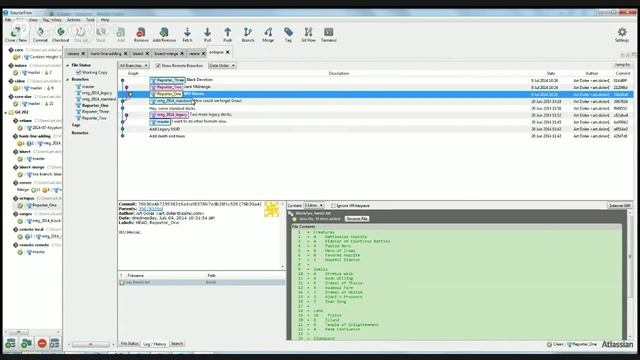Open the Help menu
Image resolution: width=640 pixels, height=360 pixels.
coord(105,20)
